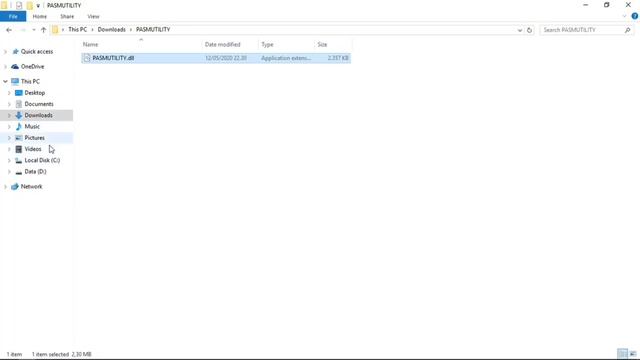Viewport: 640px width, 360px height.
Task: Click the Downloads arrow icon
Action: (x=18, y=115)
